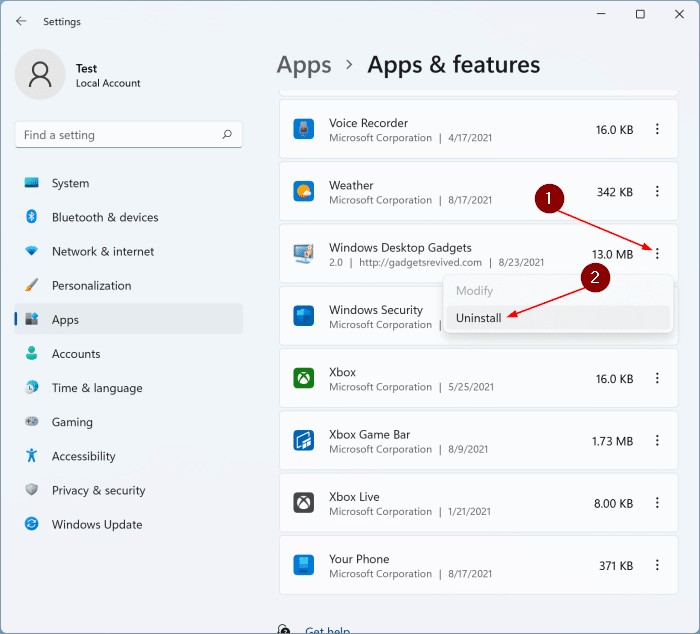Click the Your Phone app icon
The image size is (700, 634).
[304, 565]
